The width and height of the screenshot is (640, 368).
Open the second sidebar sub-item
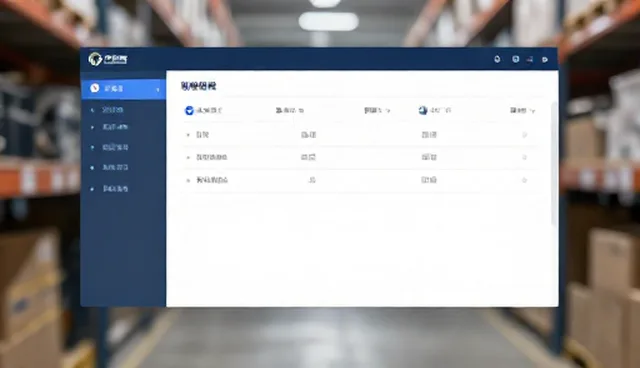[x=115, y=127]
